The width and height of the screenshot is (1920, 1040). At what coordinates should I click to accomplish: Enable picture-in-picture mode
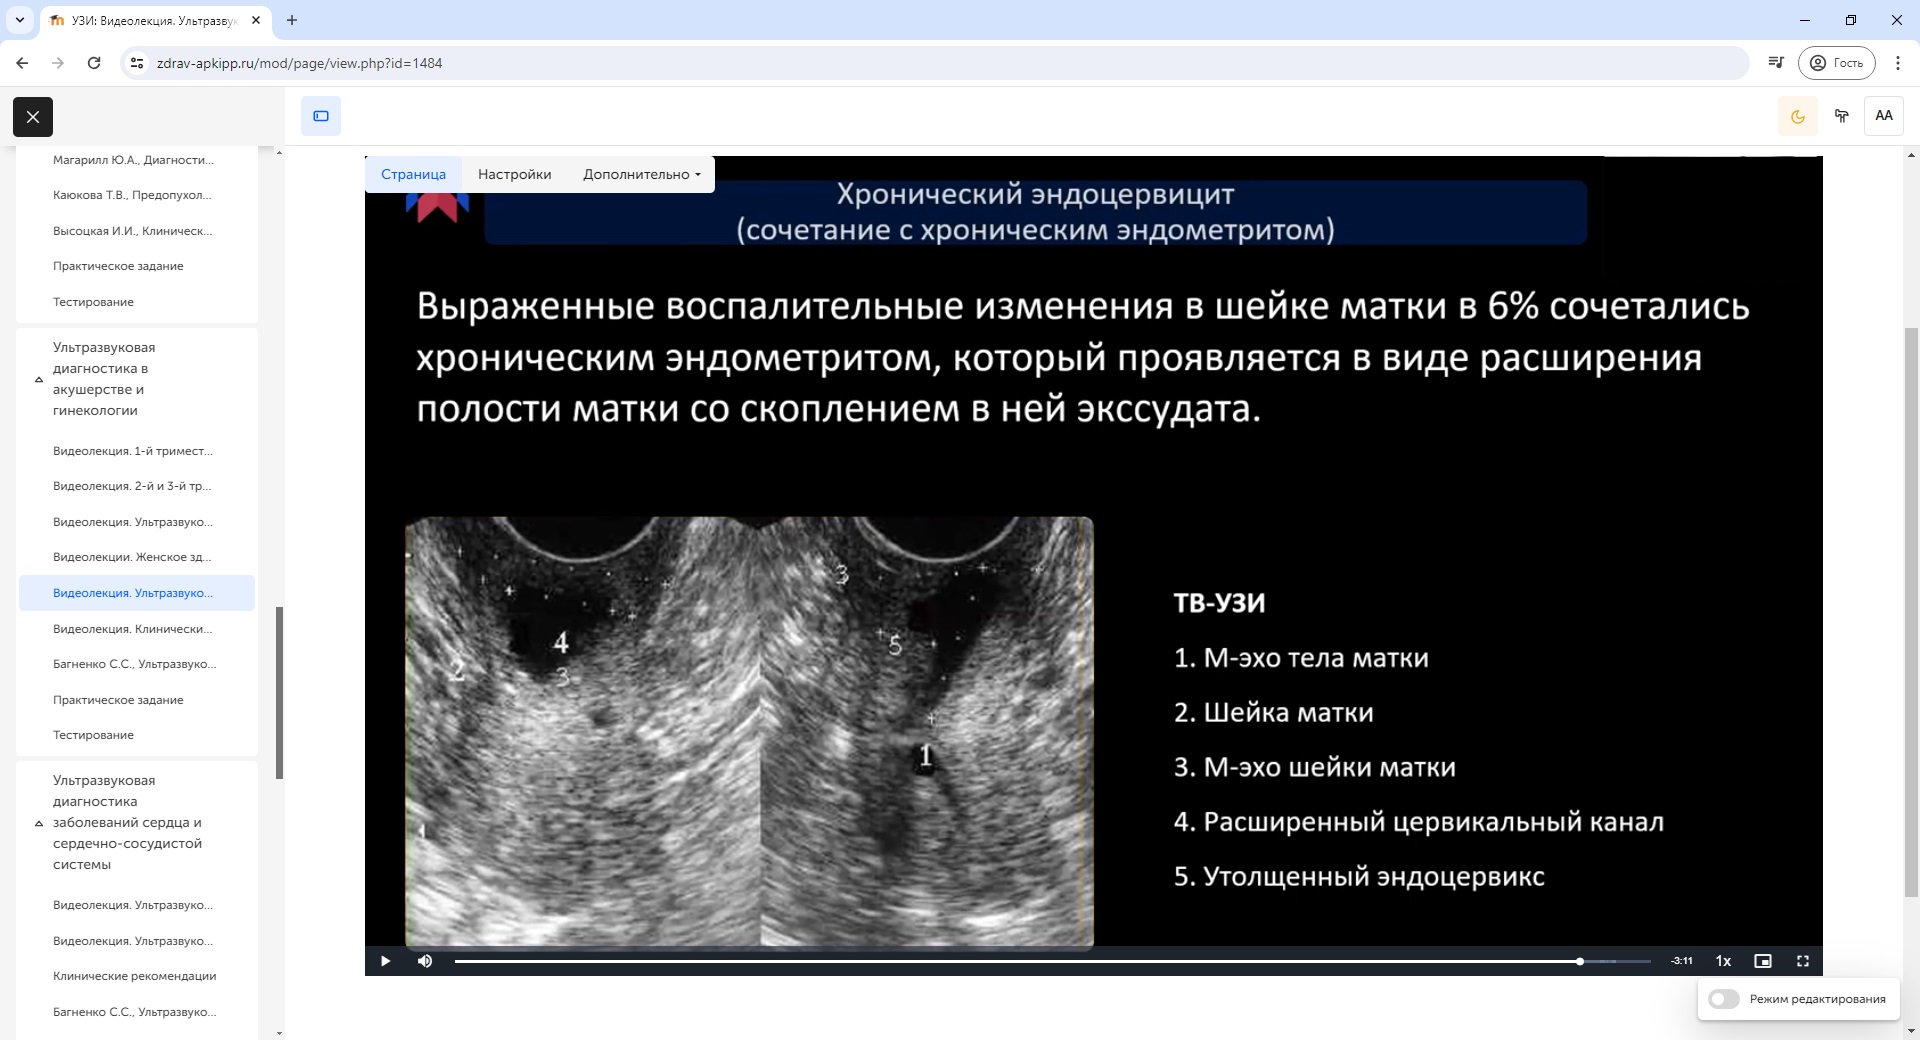1762,961
